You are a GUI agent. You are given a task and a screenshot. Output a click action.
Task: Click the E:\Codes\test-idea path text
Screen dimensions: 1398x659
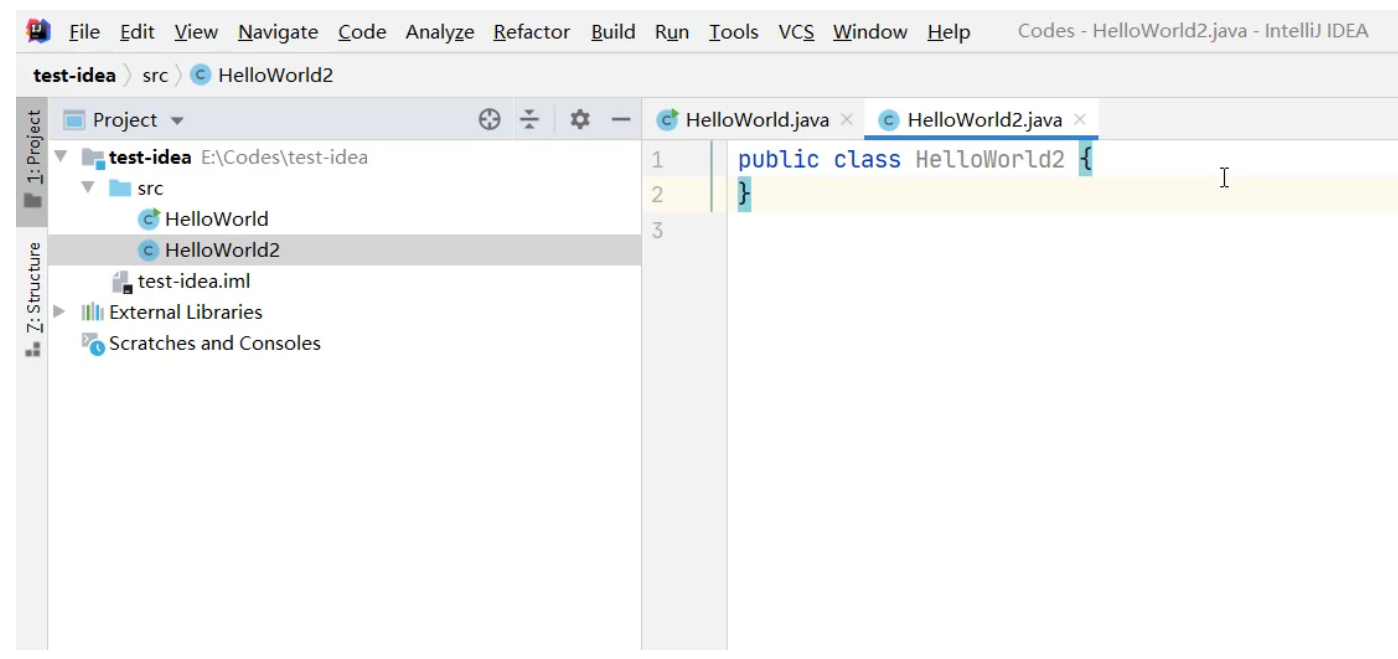pyautogui.click(x=284, y=157)
